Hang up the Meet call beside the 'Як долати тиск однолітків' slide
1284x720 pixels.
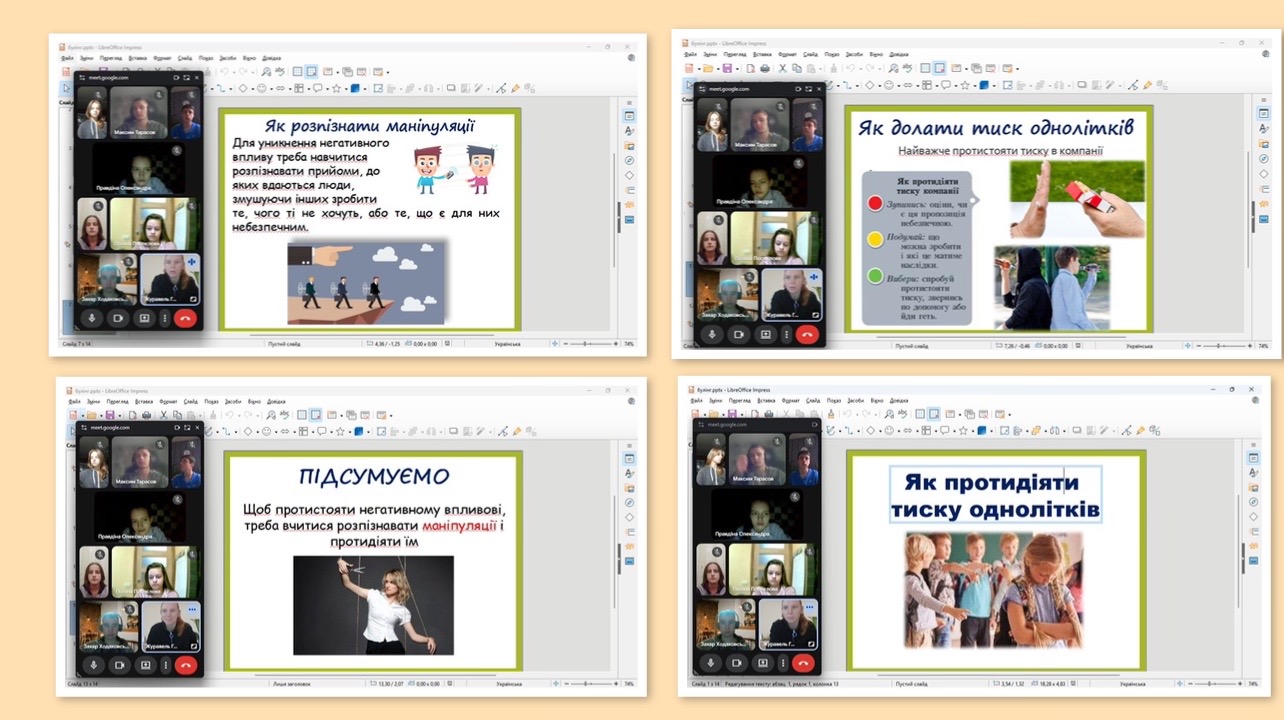807,334
